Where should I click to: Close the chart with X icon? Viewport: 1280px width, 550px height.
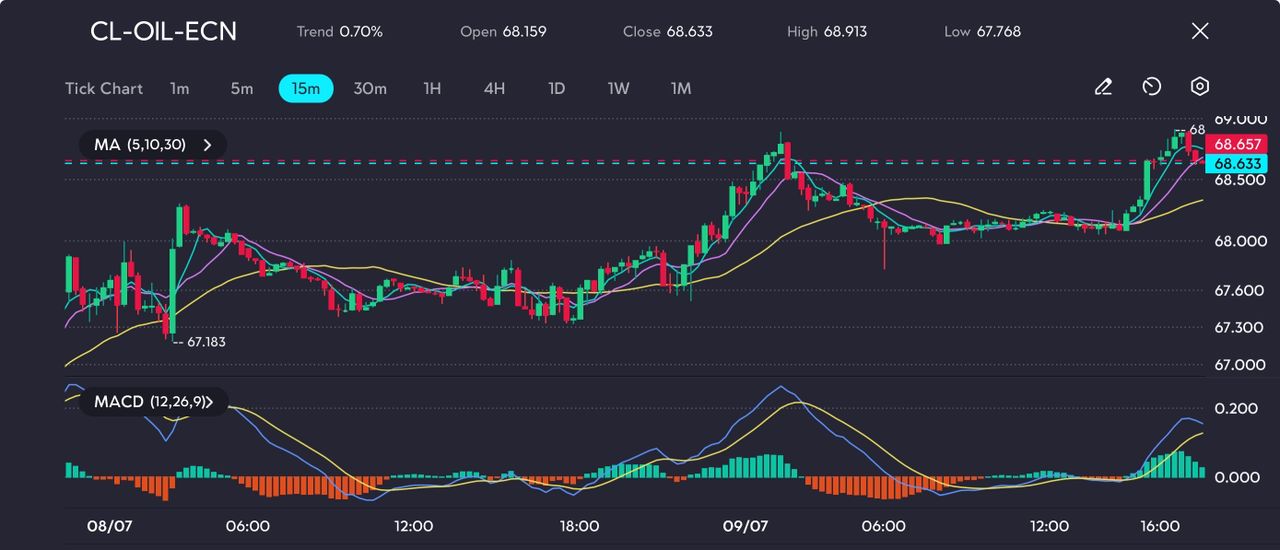(x=1200, y=31)
